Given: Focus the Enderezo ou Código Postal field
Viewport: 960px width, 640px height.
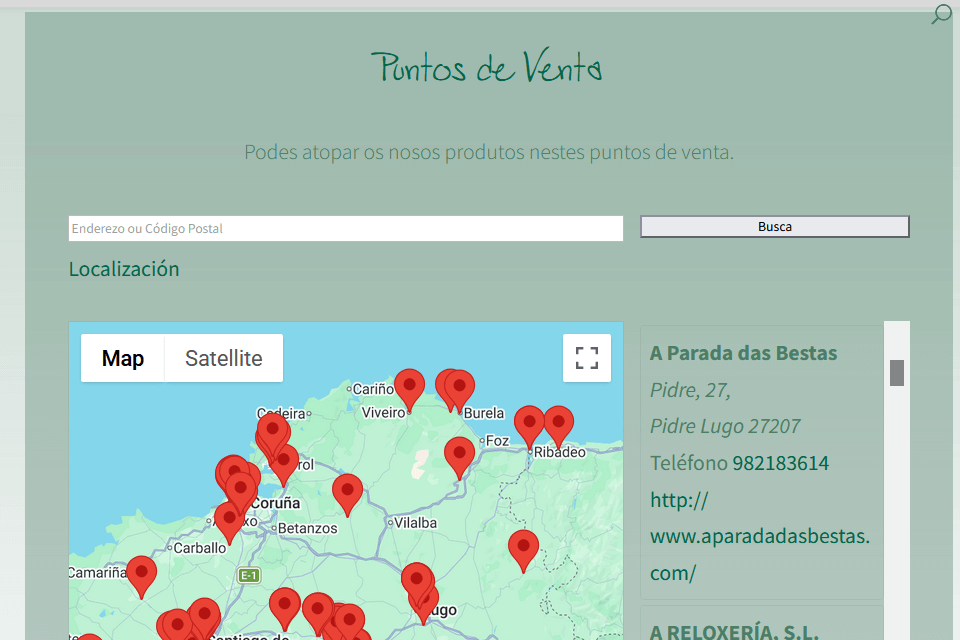Looking at the screenshot, I should pyautogui.click(x=346, y=228).
